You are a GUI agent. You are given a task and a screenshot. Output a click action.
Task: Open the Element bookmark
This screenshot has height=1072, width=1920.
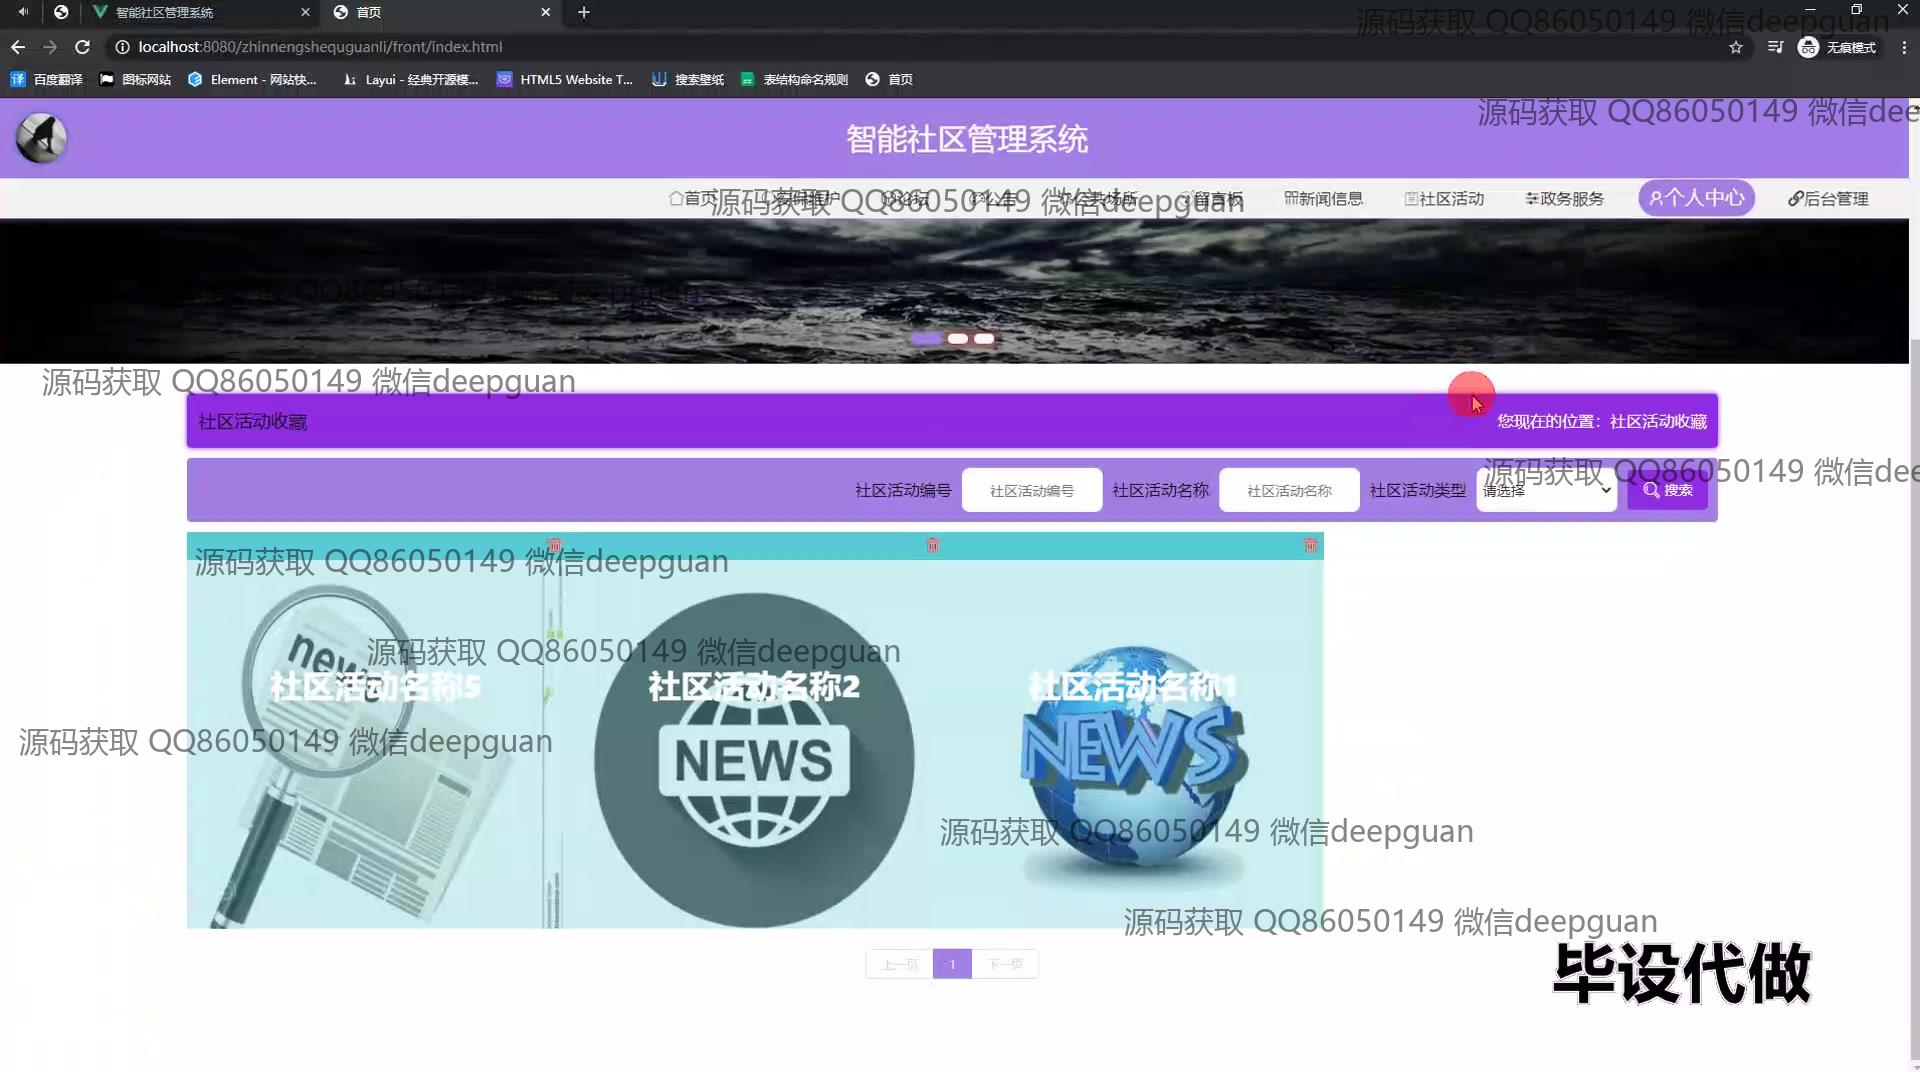coord(253,79)
